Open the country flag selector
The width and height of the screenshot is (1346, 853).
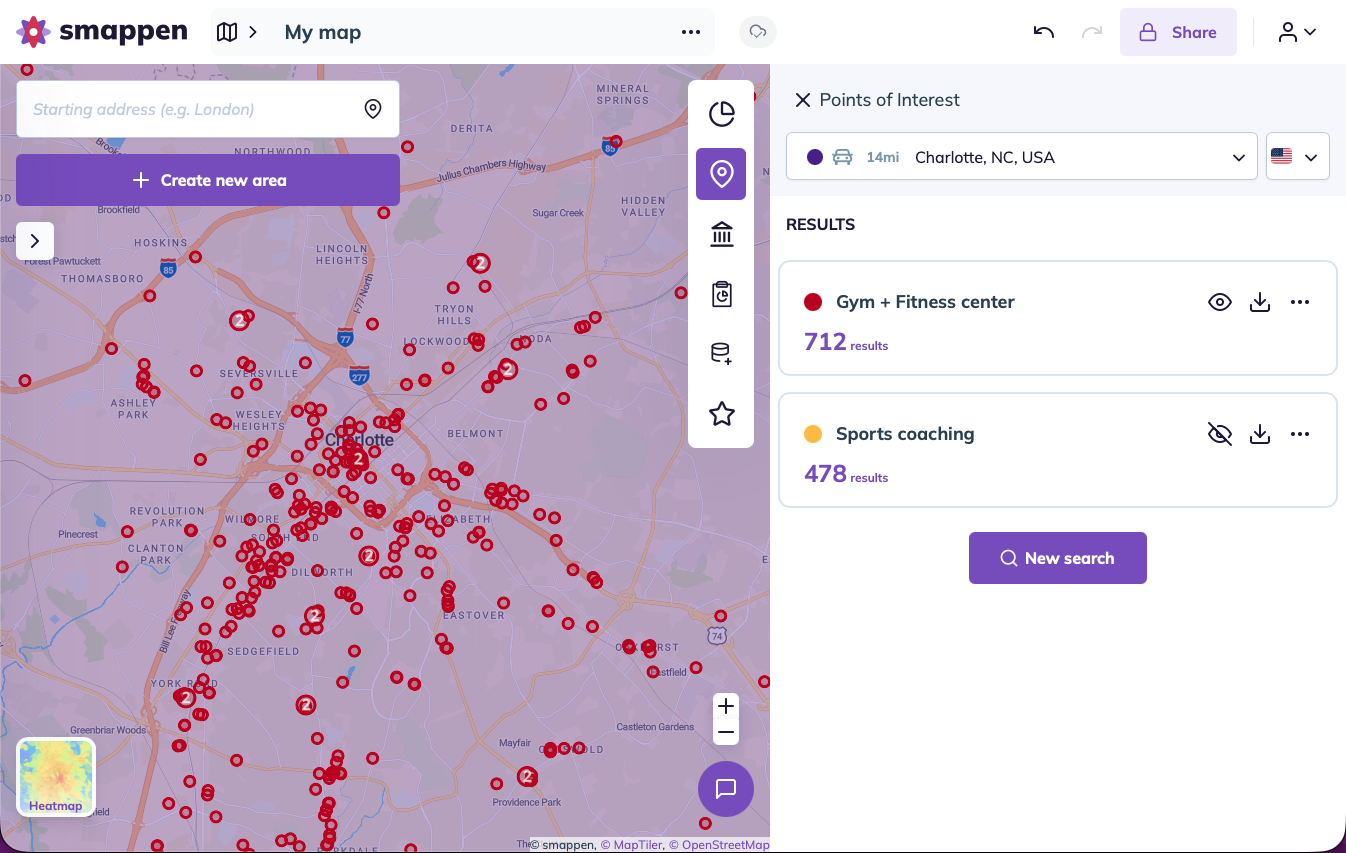[1298, 157]
